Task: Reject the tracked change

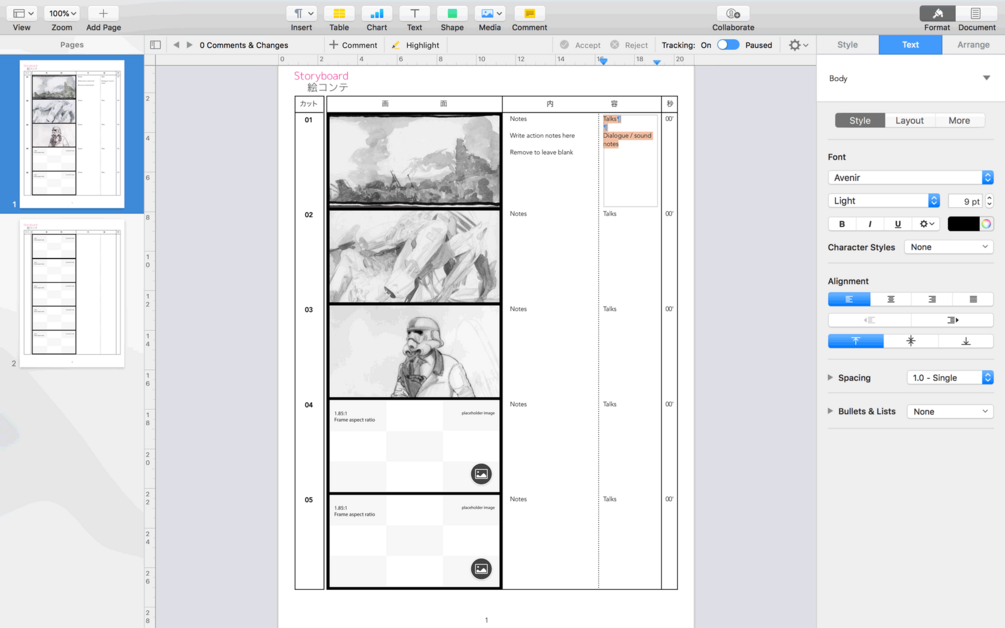Action: (x=629, y=45)
